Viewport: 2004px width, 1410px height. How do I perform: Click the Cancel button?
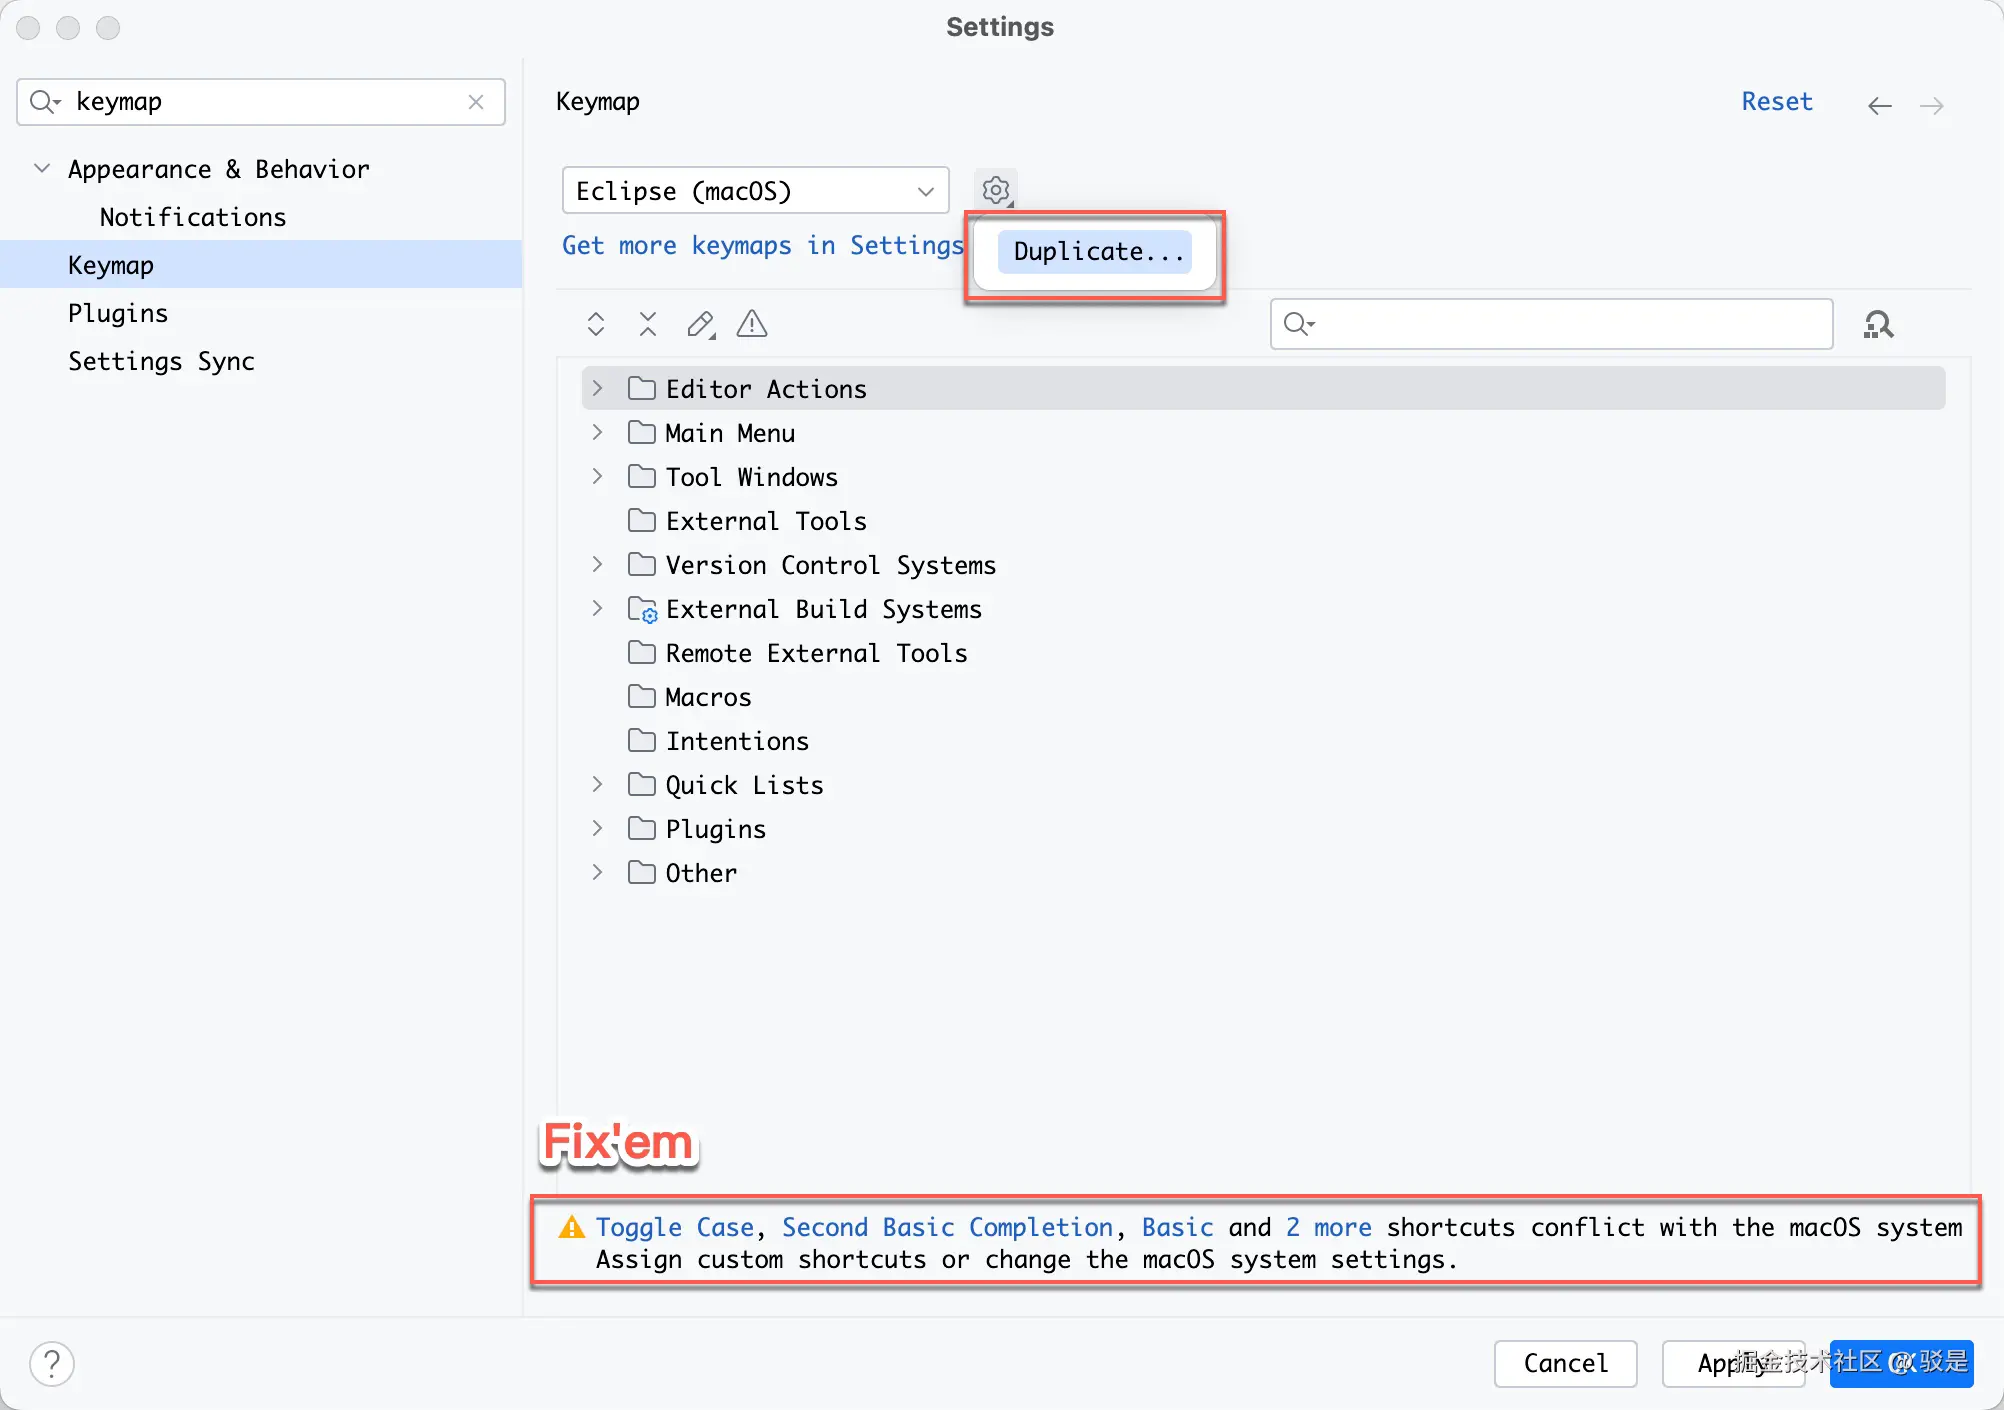(1565, 1363)
